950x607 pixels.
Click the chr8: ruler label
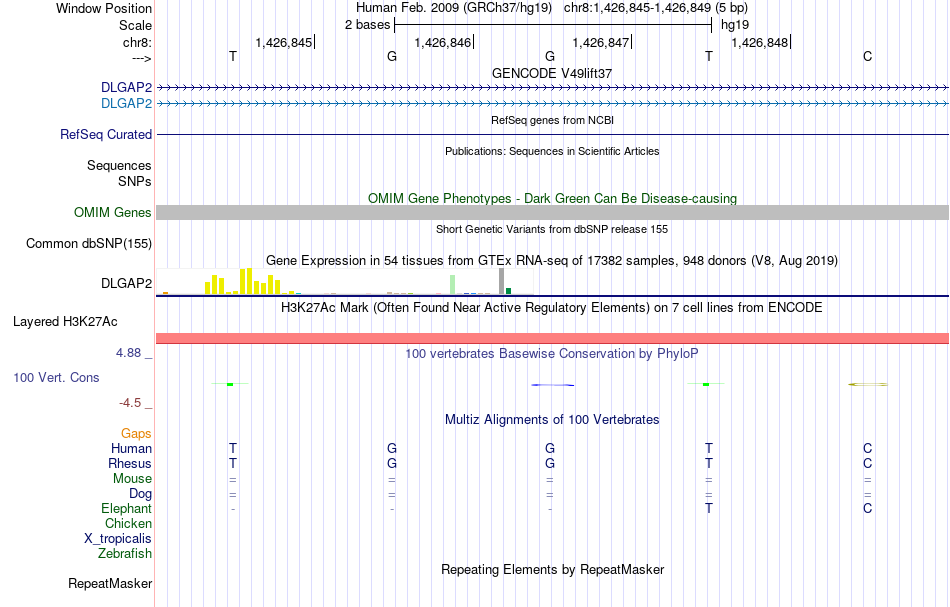coord(138,42)
